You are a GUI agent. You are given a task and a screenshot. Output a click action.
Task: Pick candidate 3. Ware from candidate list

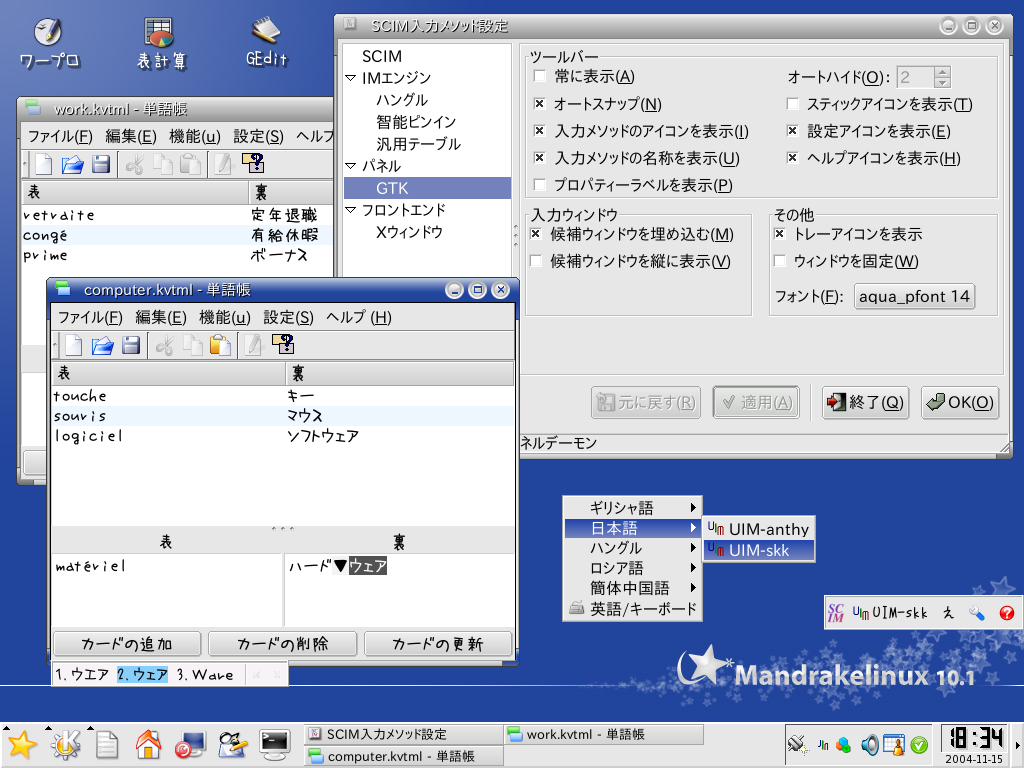click(205, 675)
